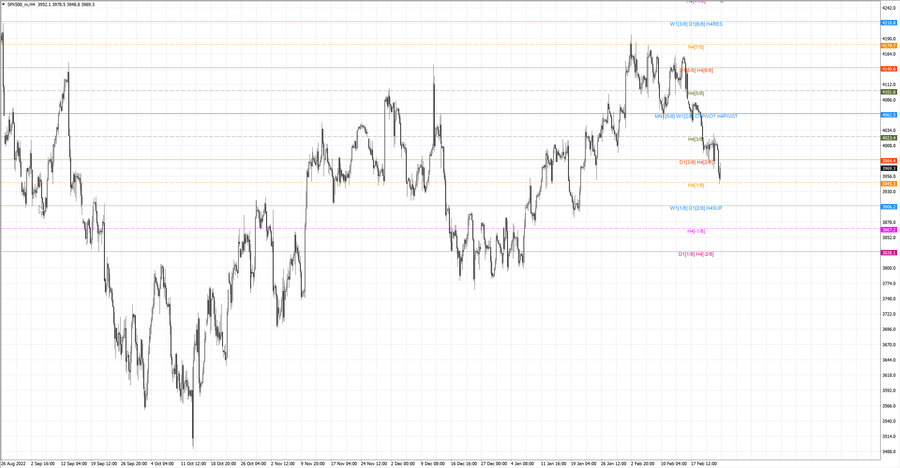Click the '4 Jan 08:00' time axis label
This screenshot has height=468, width=900.
click(523, 463)
